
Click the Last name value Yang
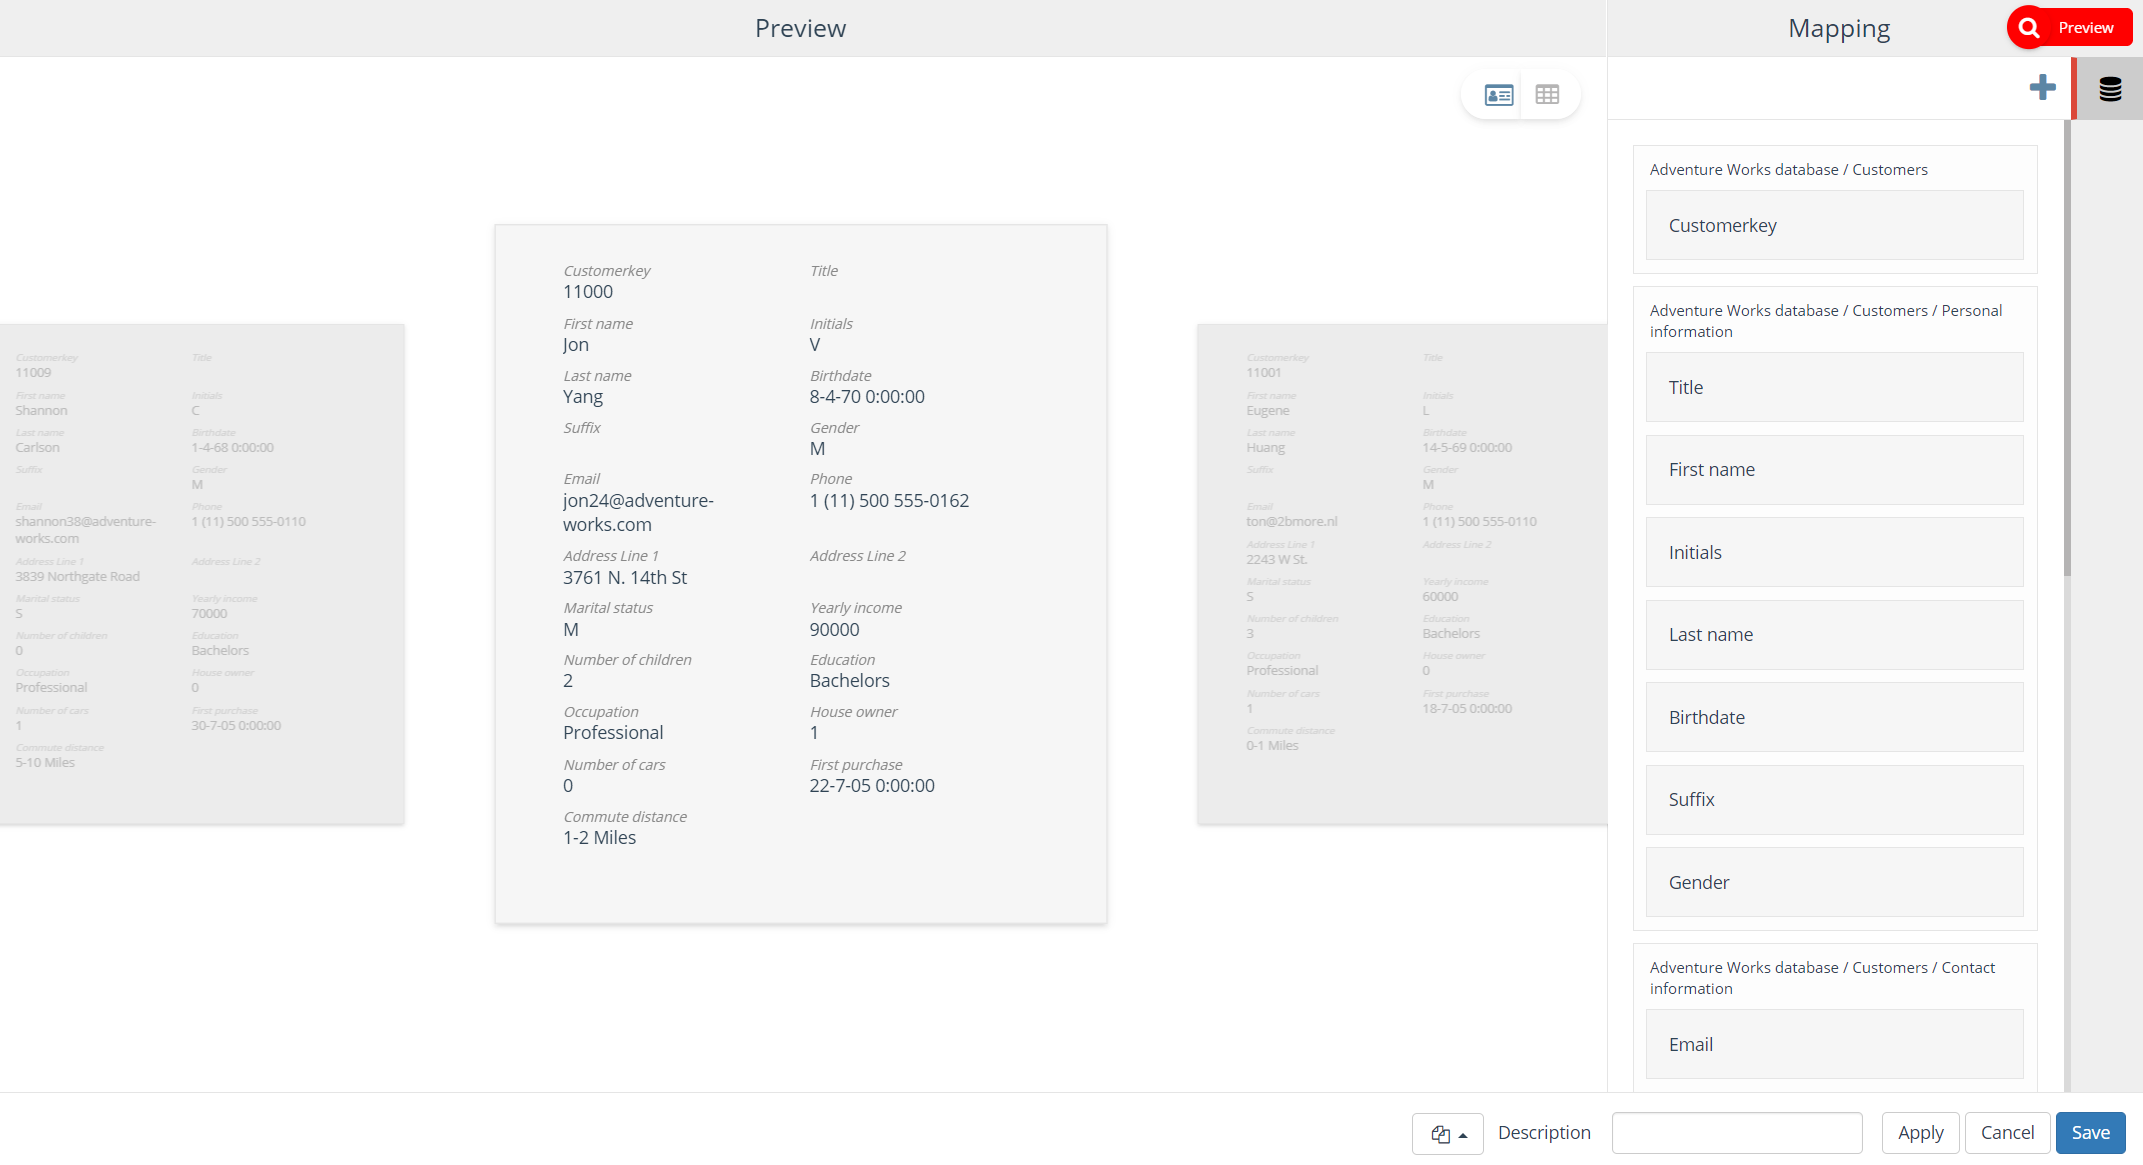pos(583,397)
